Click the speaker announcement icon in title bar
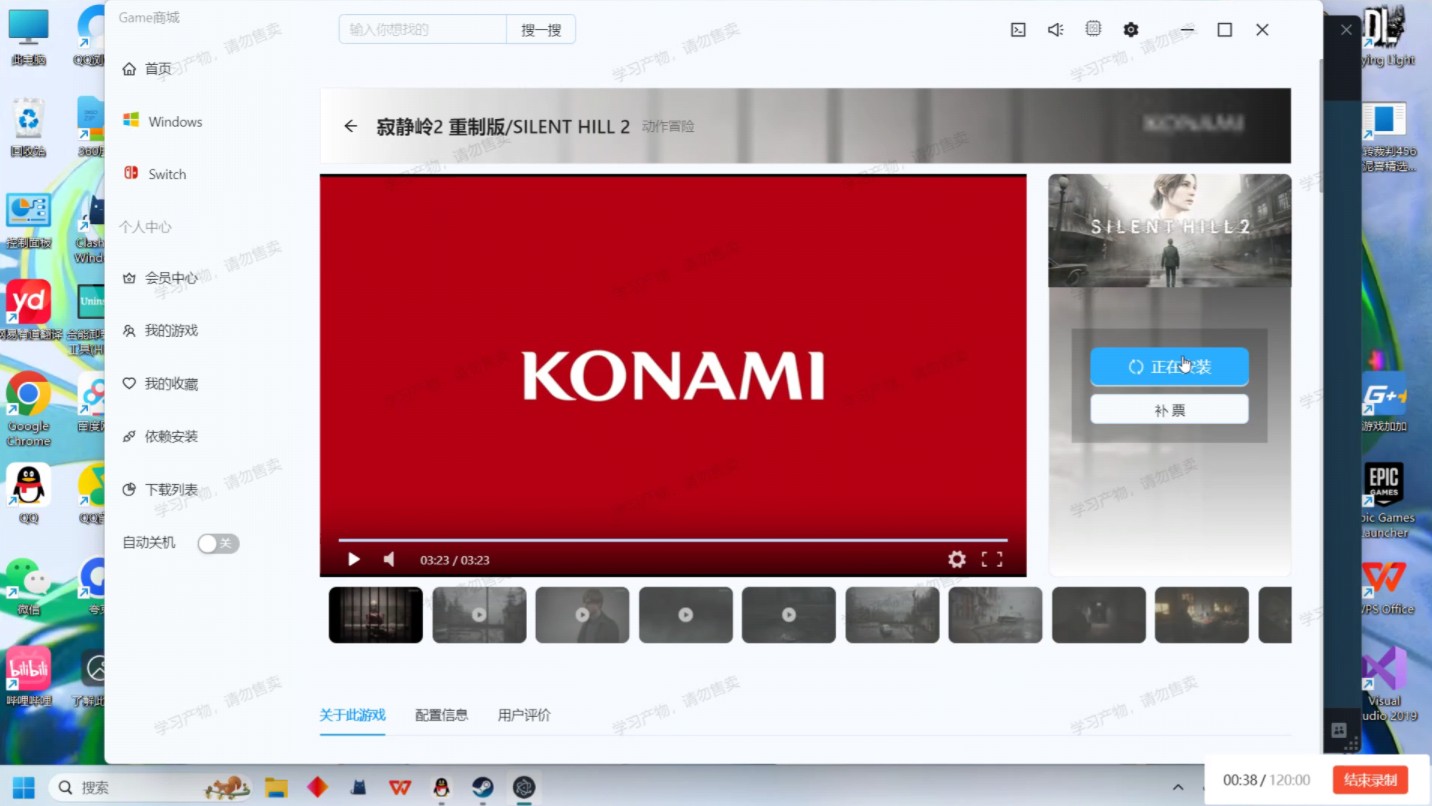 pyautogui.click(x=1055, y=30)
